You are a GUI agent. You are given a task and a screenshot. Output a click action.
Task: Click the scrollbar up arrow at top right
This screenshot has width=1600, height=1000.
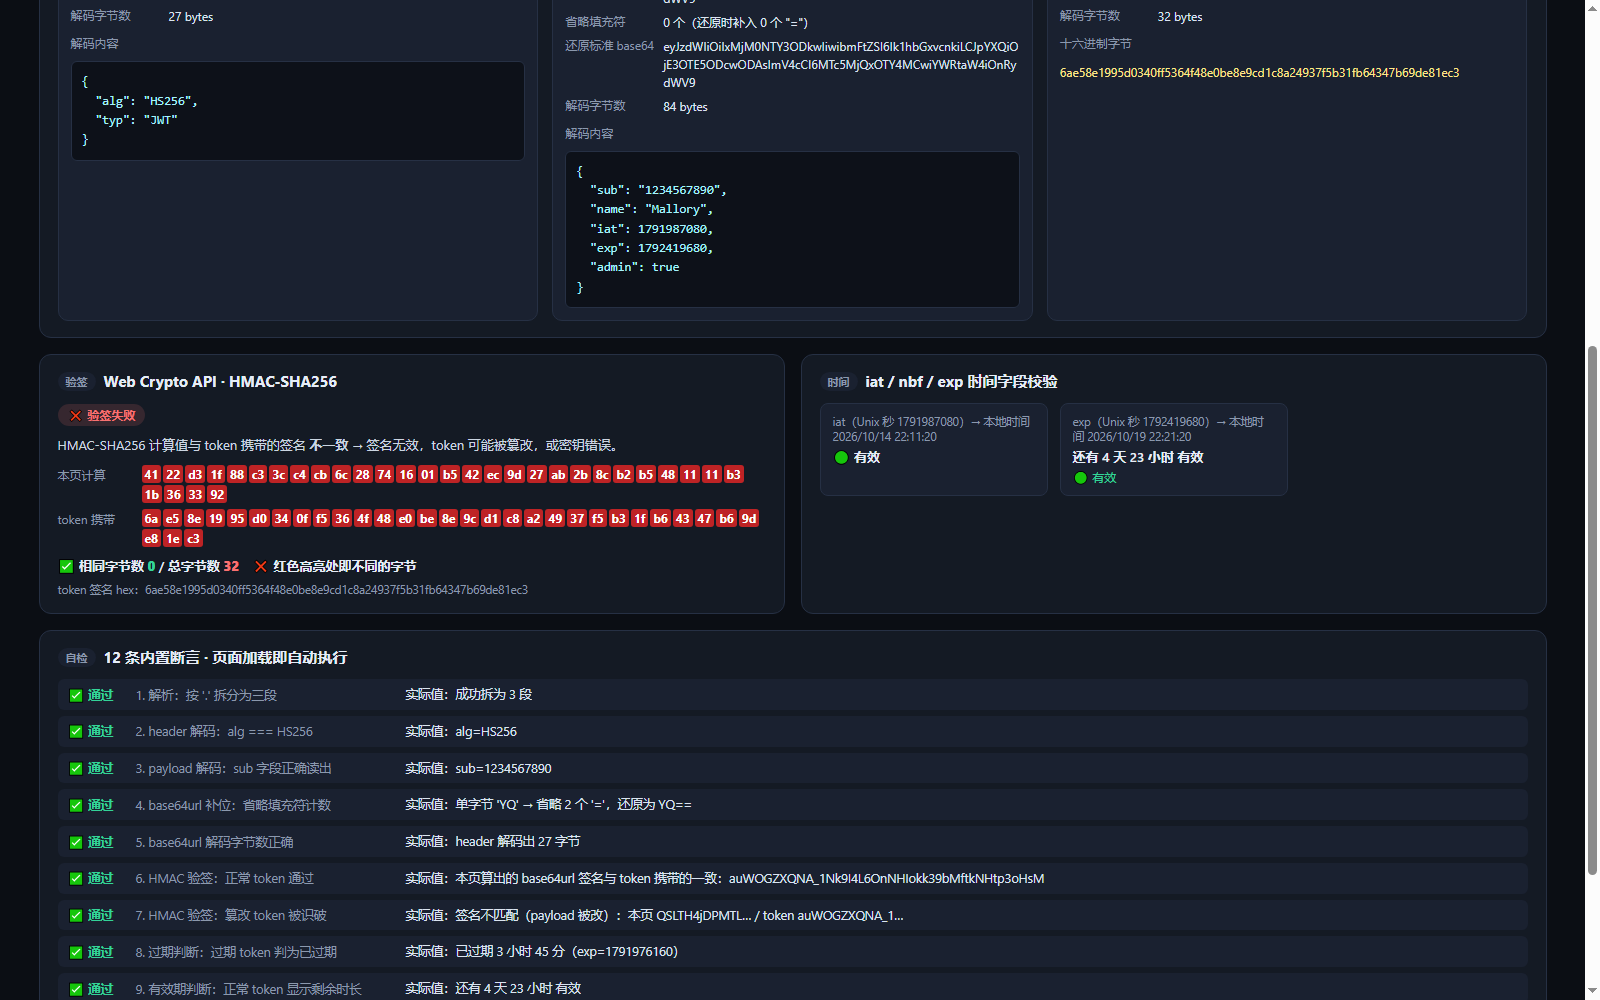click(1592, 8)
